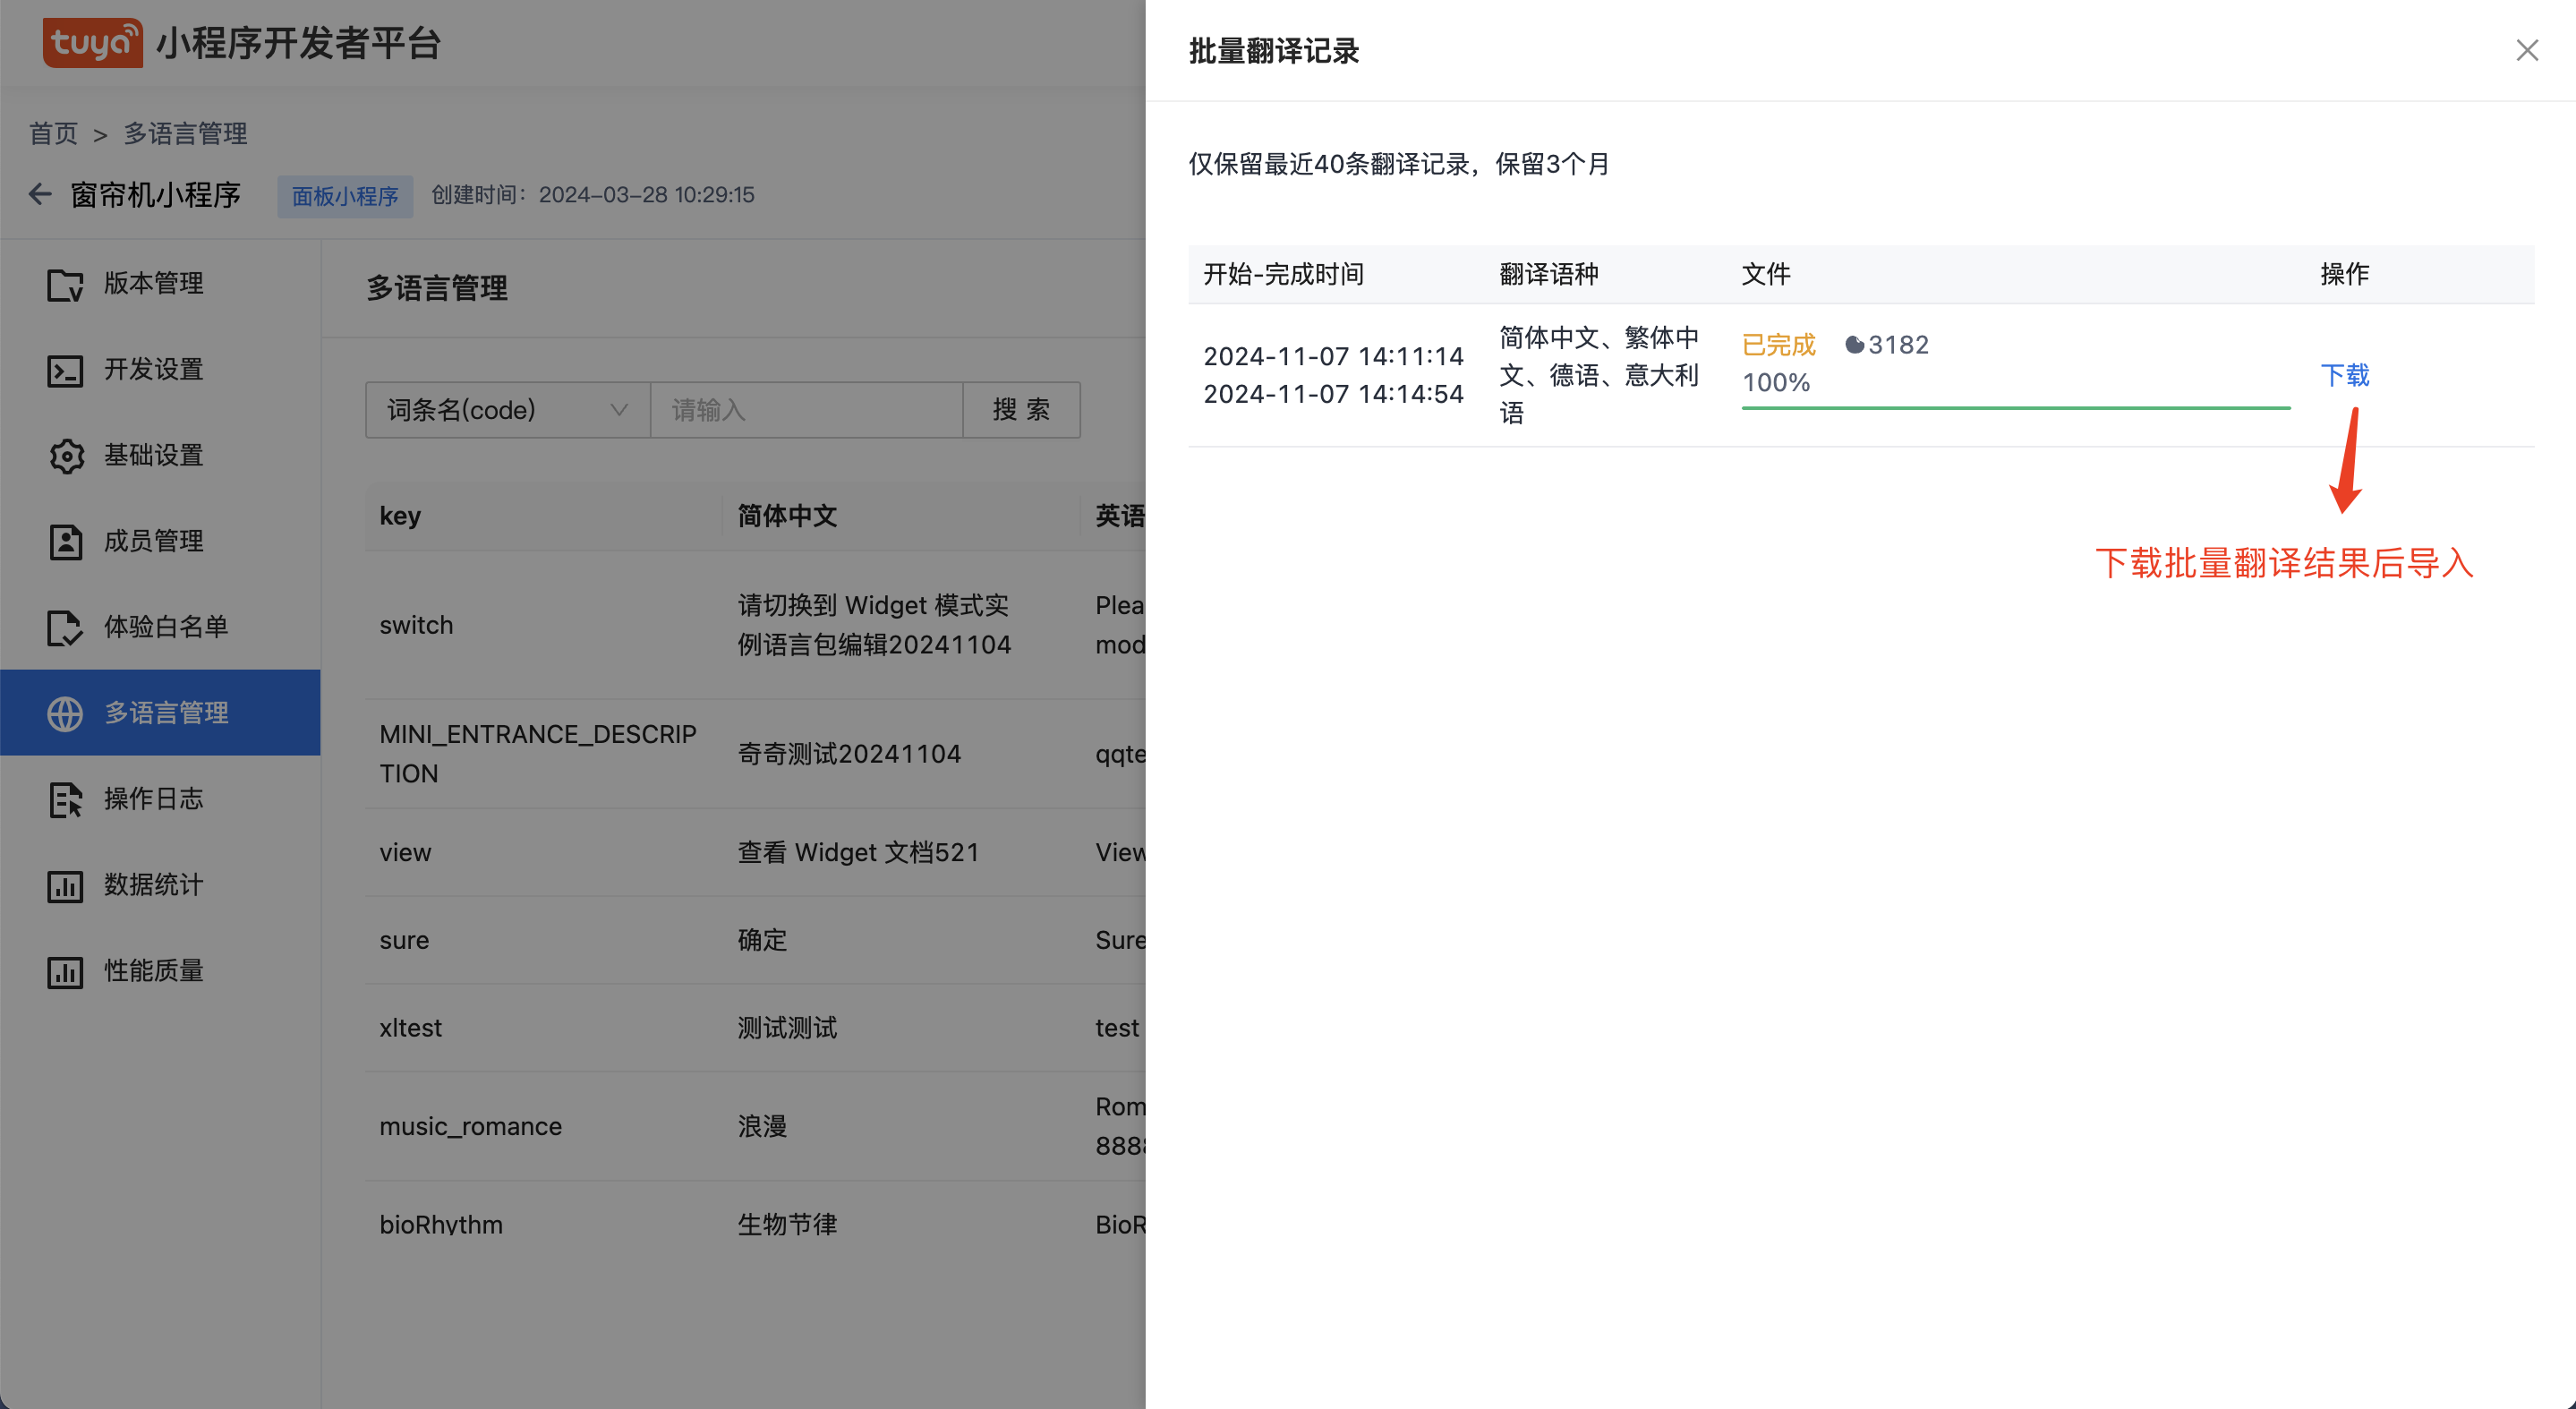Open 开发设置 menu item
This screenshot has width=2576, height=1409.
160,370
